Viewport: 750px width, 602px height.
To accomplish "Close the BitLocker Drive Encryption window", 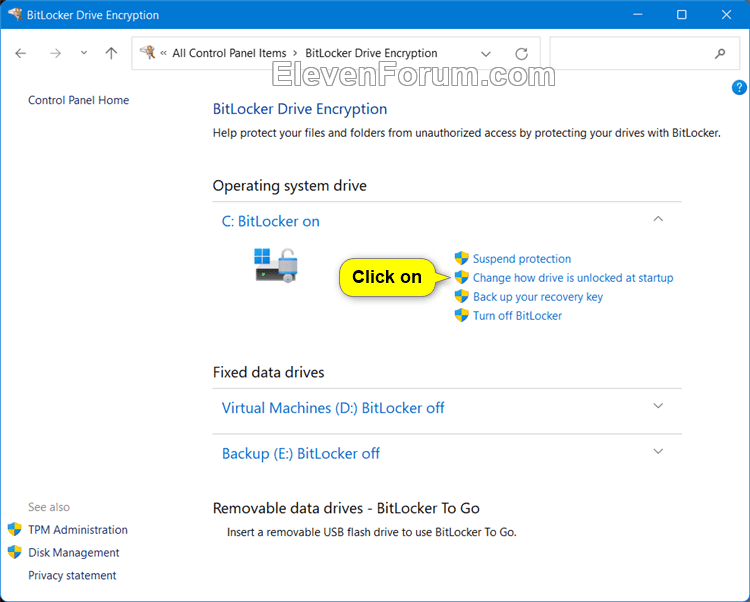I will click(726, 15).
